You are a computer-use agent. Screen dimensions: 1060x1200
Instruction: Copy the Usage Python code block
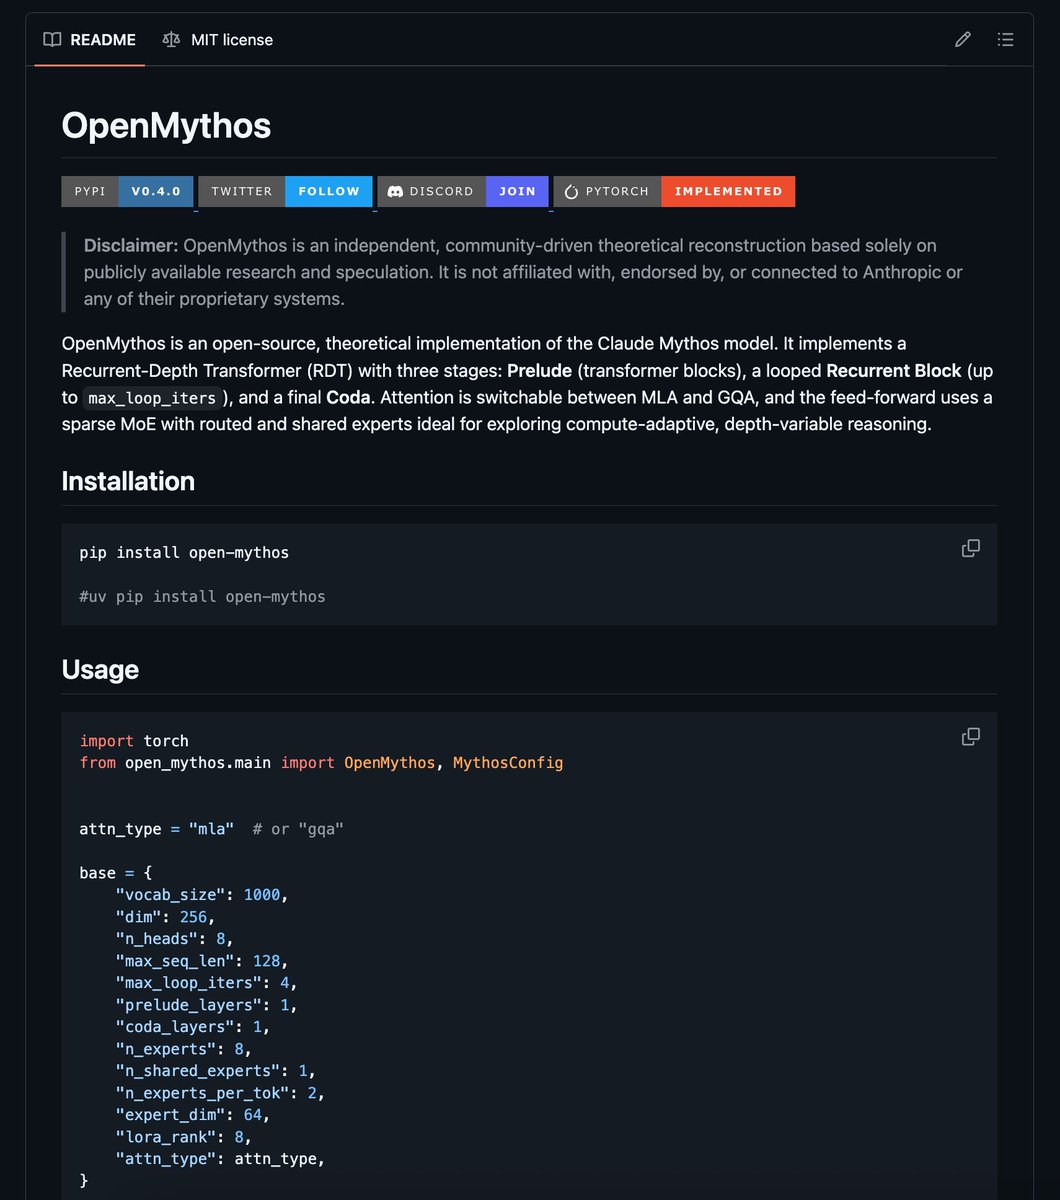point(970,736)
